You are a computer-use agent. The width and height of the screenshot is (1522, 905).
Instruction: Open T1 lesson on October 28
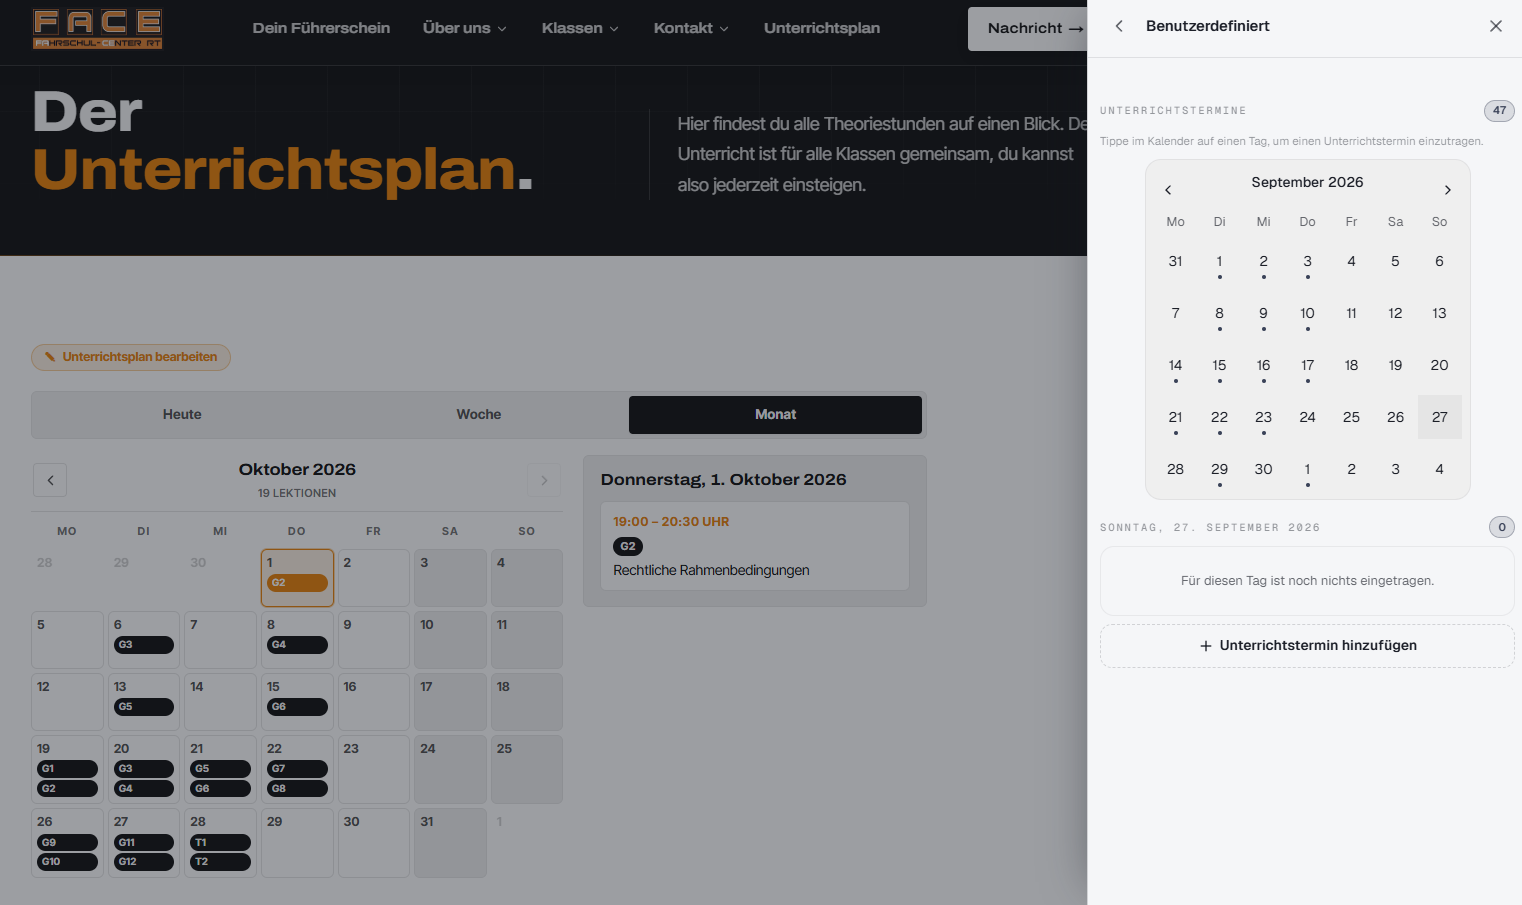tap(220, 843)
